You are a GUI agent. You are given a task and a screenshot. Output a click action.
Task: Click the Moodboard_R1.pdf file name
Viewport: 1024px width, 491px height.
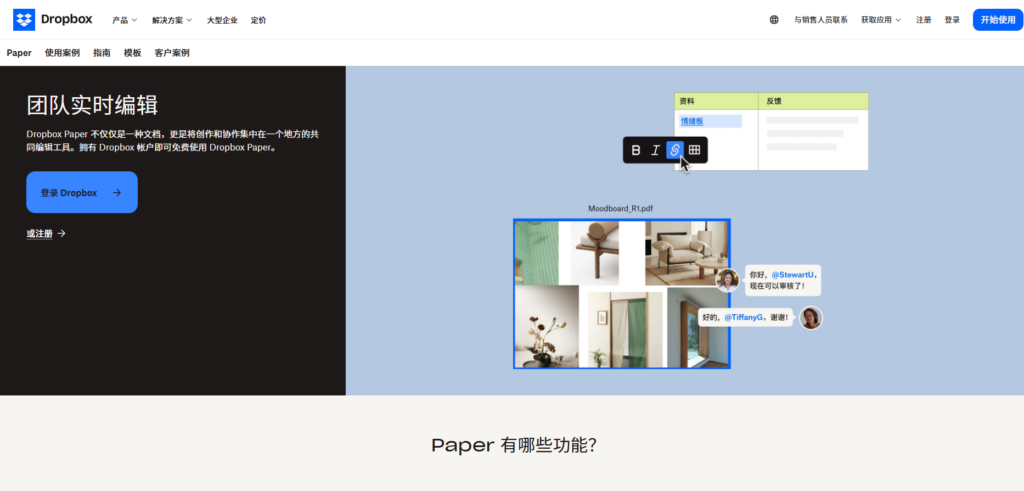coord(620,209)
